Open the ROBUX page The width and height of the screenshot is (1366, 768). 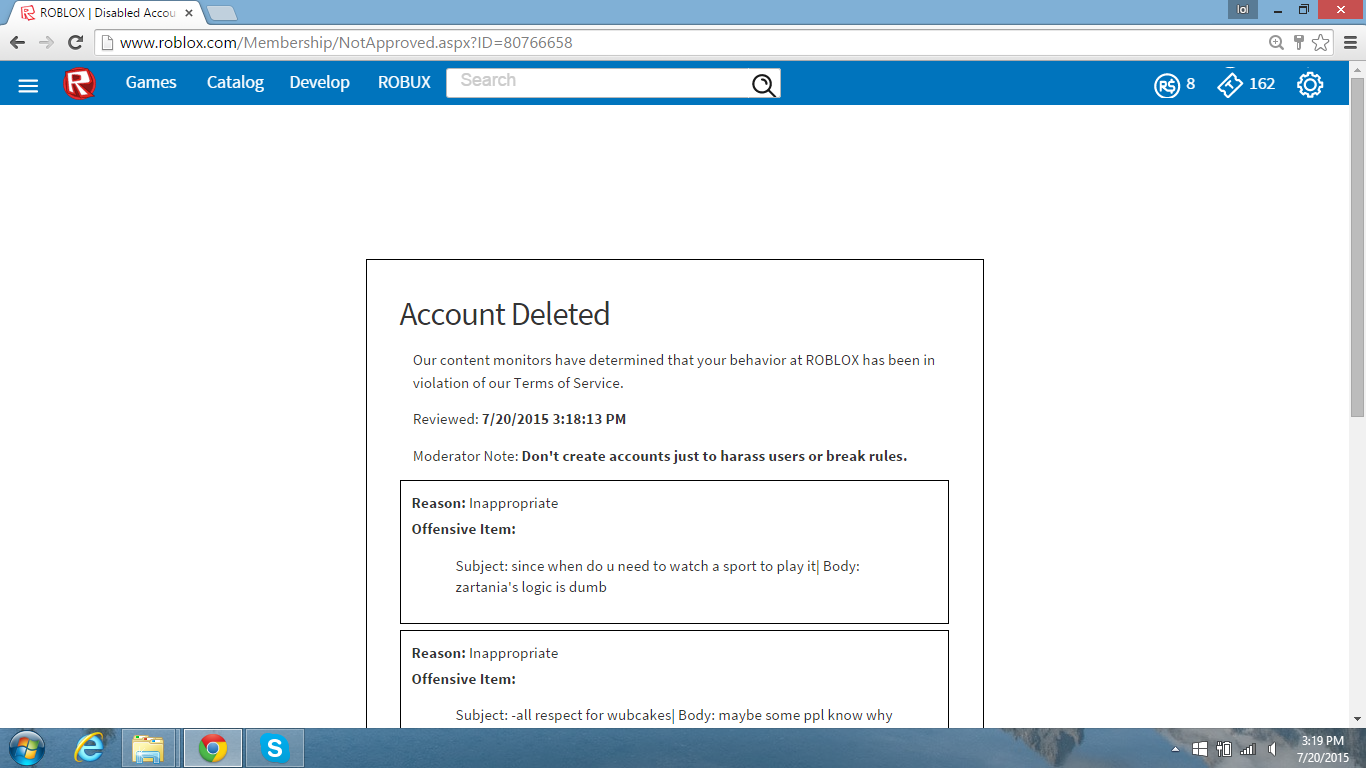404,83
